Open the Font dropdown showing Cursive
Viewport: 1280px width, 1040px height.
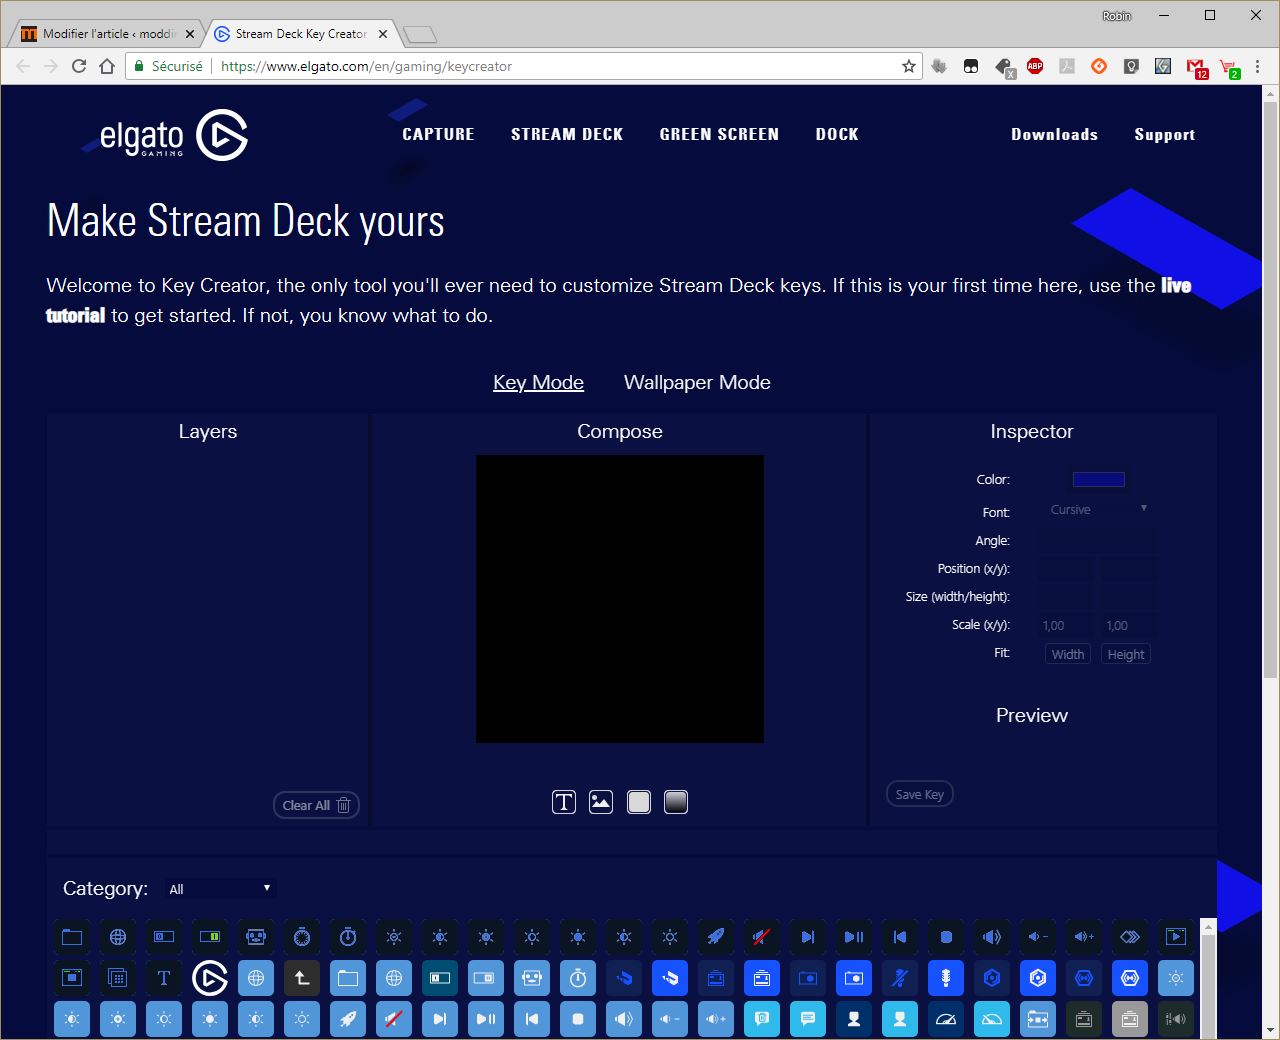coord(1098,510)
